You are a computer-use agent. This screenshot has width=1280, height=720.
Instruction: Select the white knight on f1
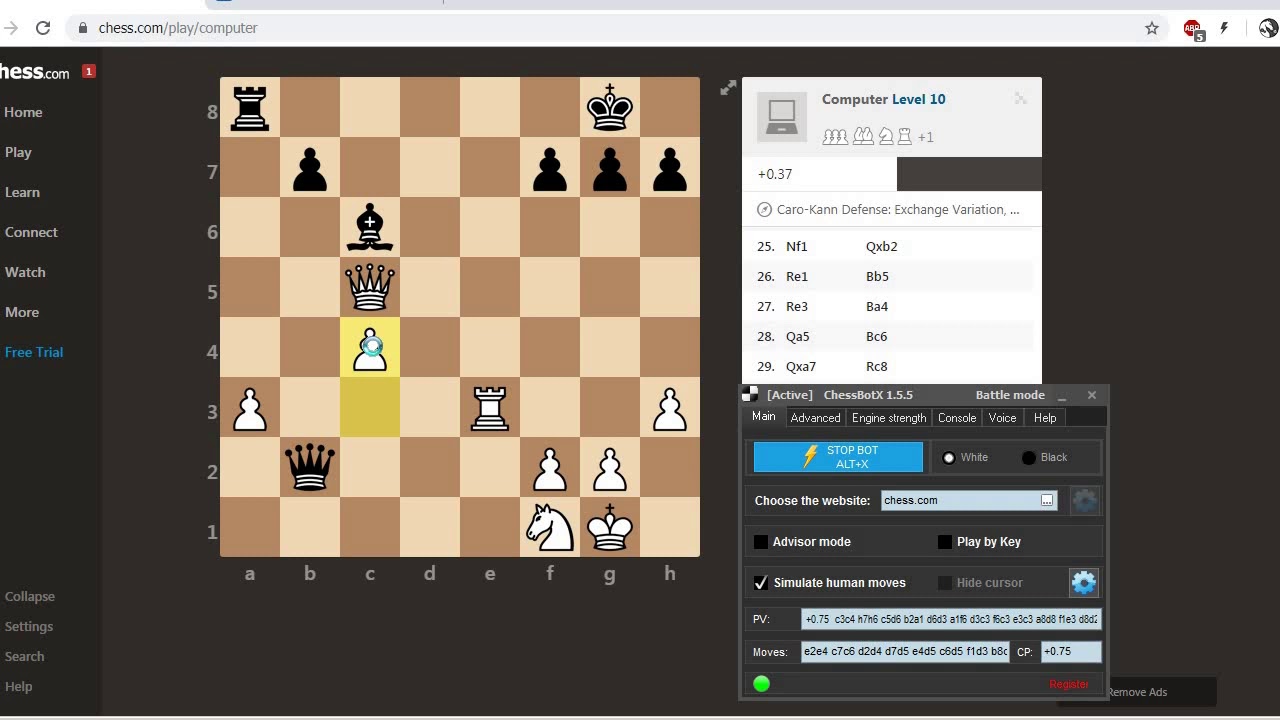[x=550, y=527]
